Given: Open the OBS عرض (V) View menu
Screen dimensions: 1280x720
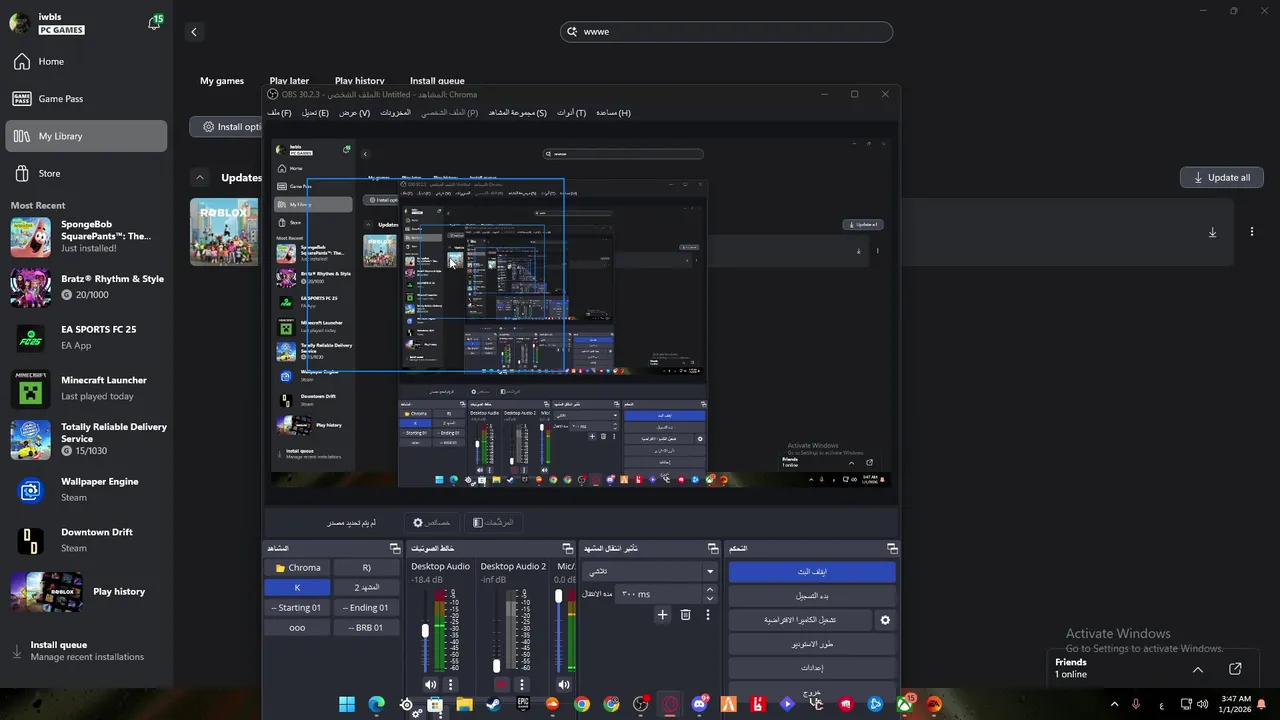Looking at the screenshot, I should pyautogui.click(x=354, y=113).
